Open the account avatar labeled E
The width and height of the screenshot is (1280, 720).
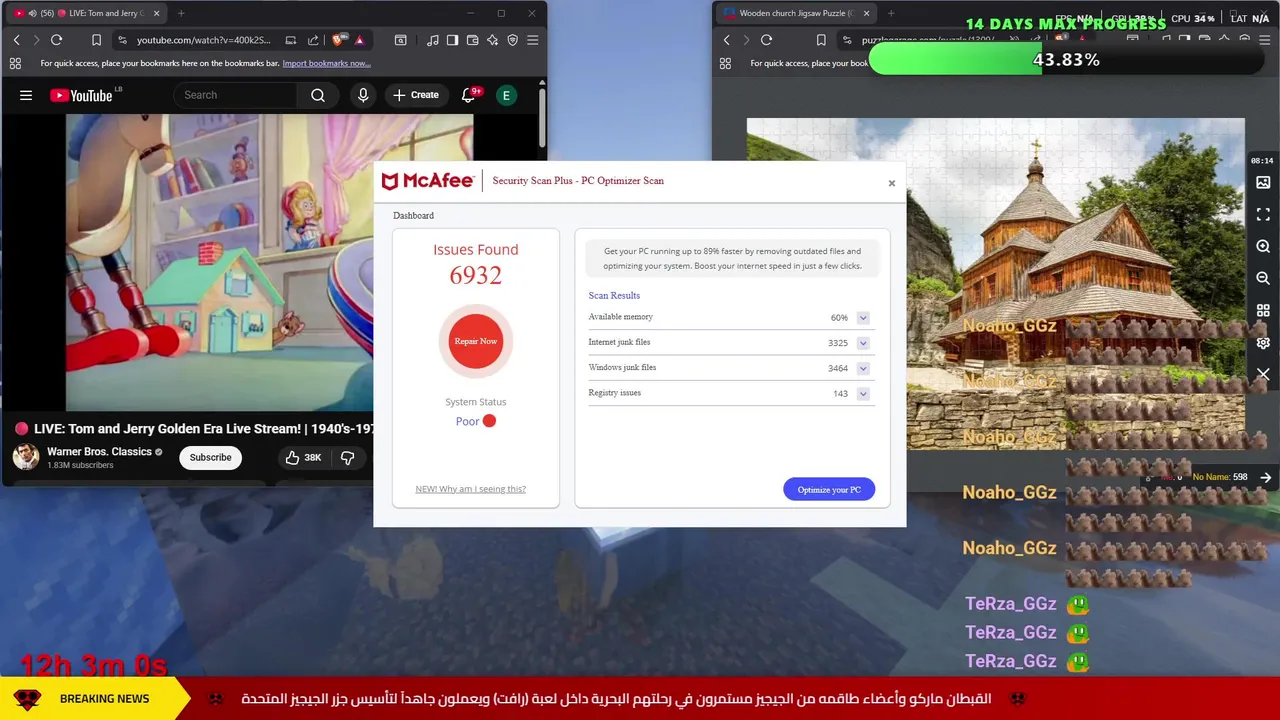(506, 95)
